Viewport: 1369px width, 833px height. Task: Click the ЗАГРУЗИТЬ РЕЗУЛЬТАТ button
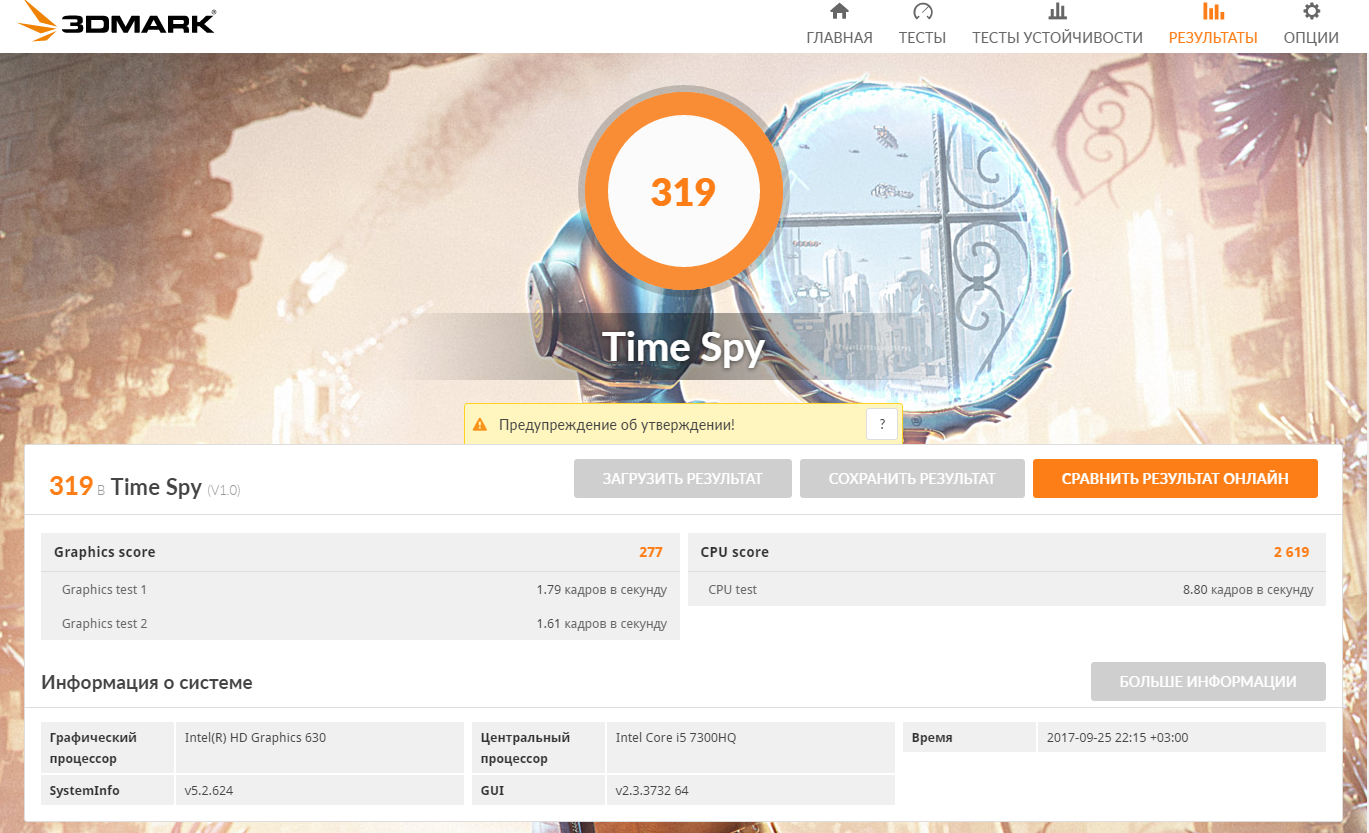point(682,479)
